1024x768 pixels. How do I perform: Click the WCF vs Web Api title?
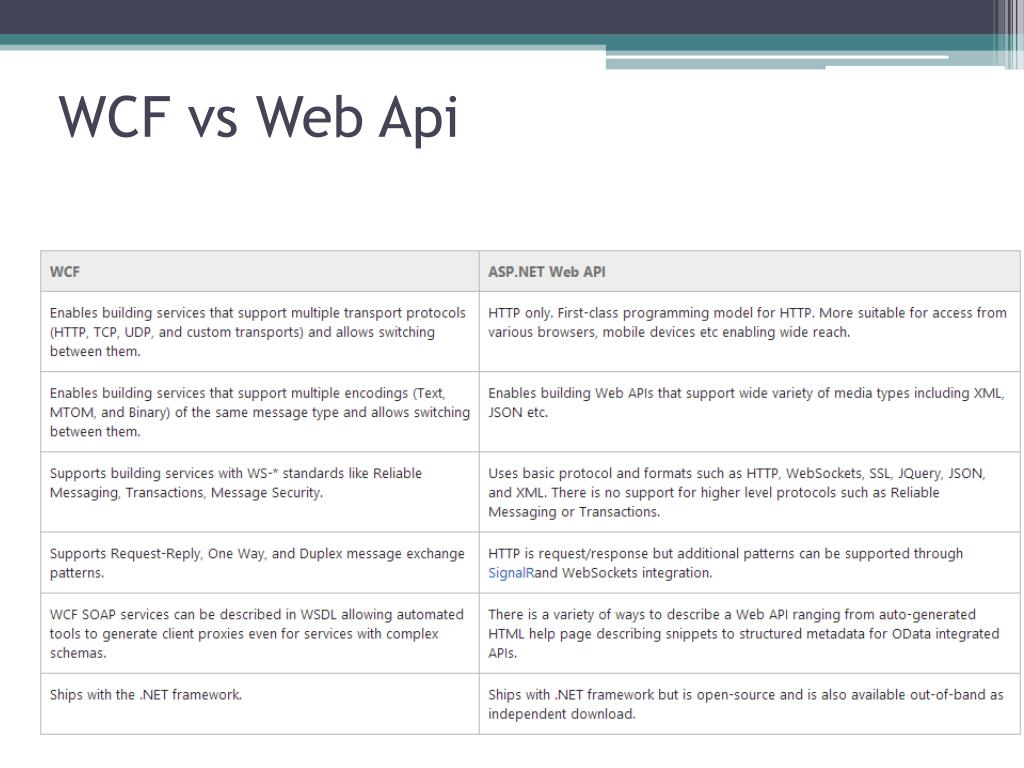259,118
